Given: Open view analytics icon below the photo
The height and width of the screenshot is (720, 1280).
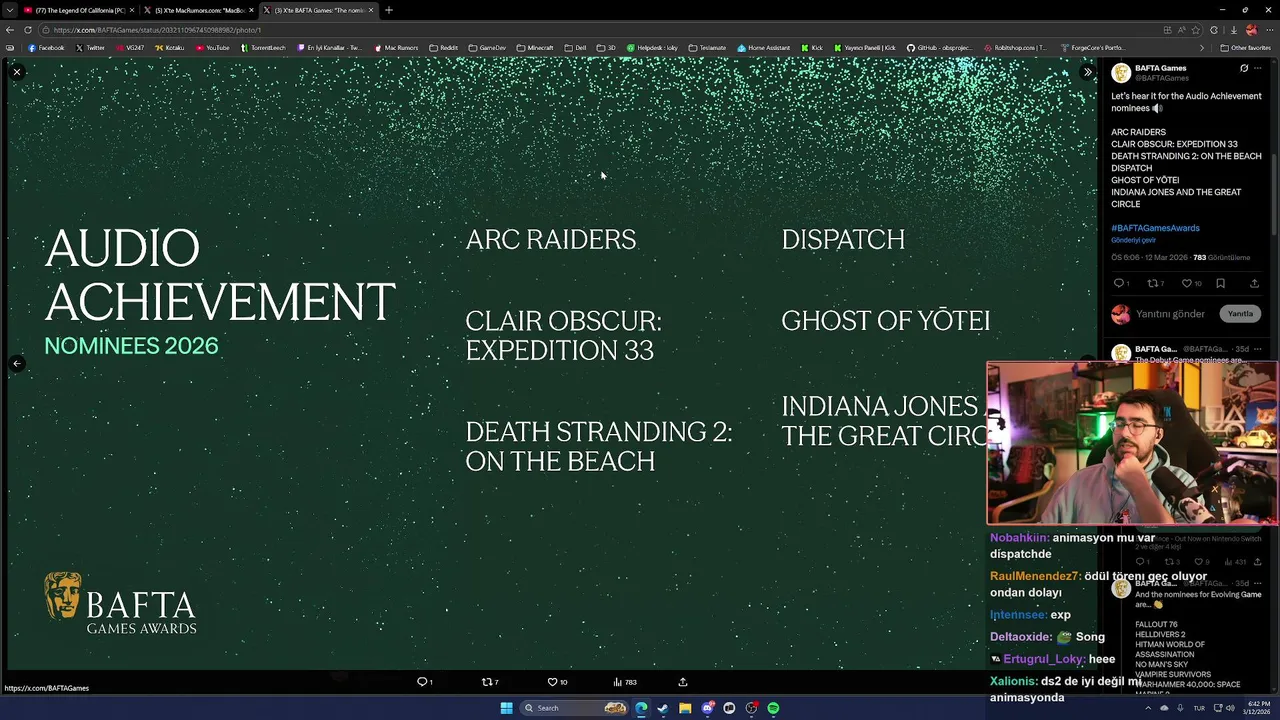Looking at the screenshot, I should click(x=618, y=682).
